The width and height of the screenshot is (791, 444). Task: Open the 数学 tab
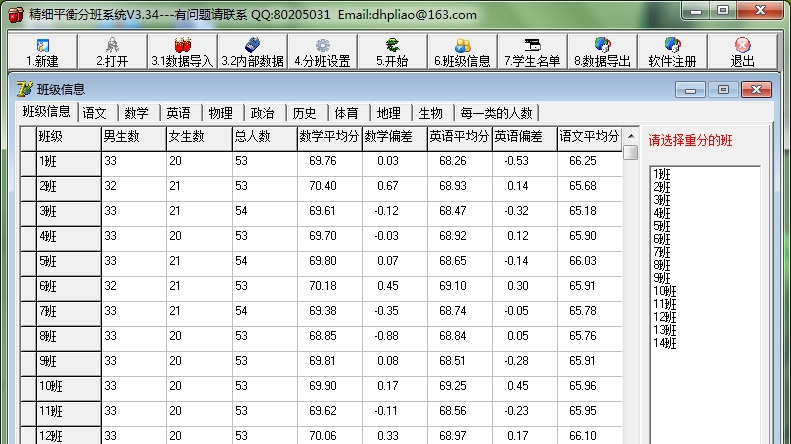click(137, 113)
